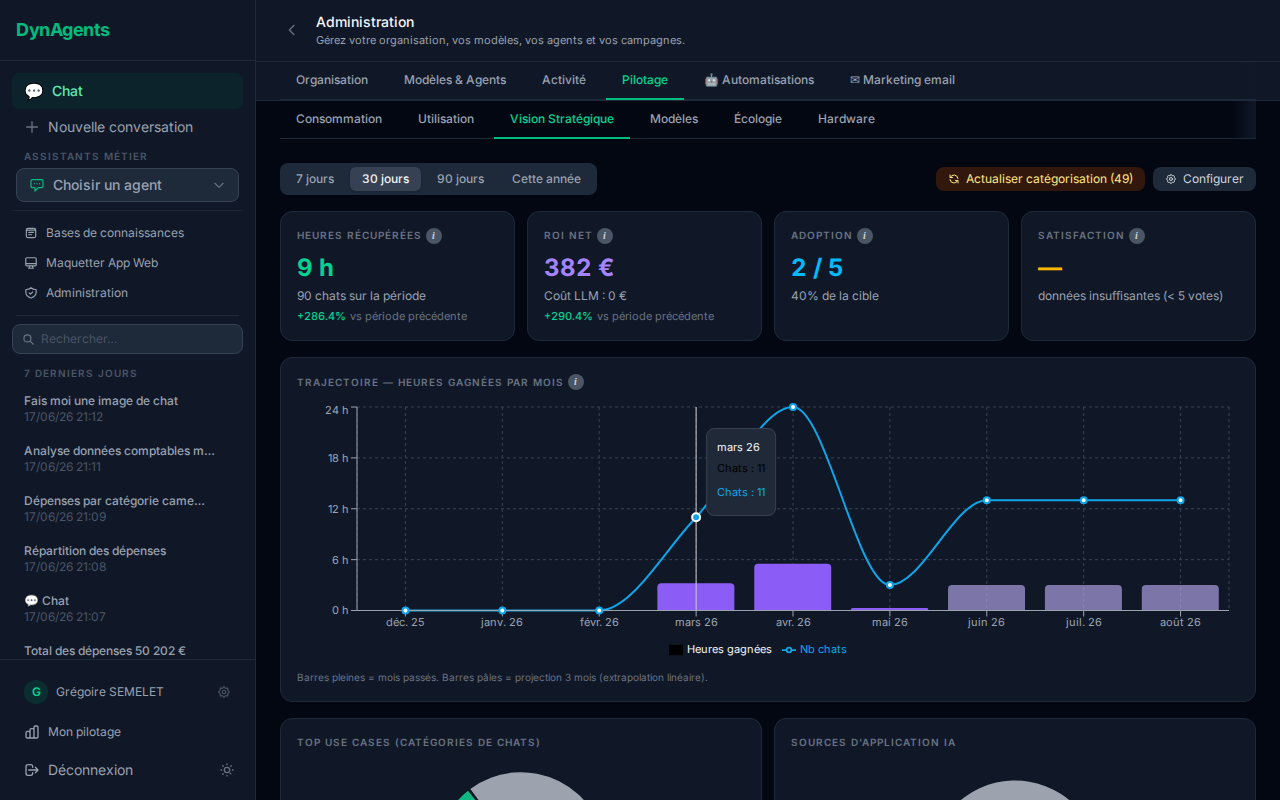Screen dimensions: 1280x800
Task: Open Maquetter App Web link
Action: 127,263
